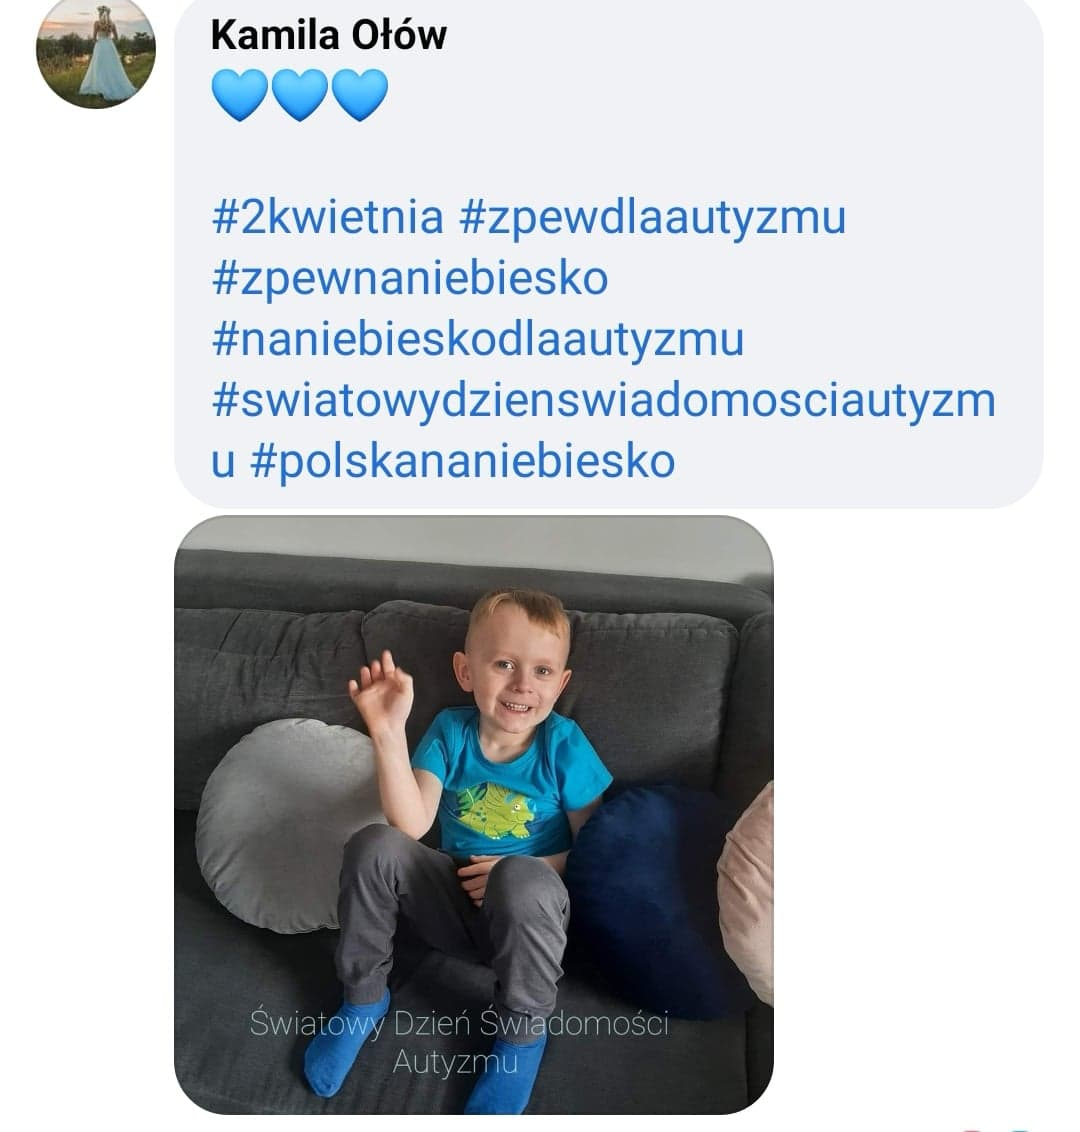The height and width of the screenshot is (1132, 1080).
Task: Click the boy's waving hand in photo
Action: click(x=381, y=691)
